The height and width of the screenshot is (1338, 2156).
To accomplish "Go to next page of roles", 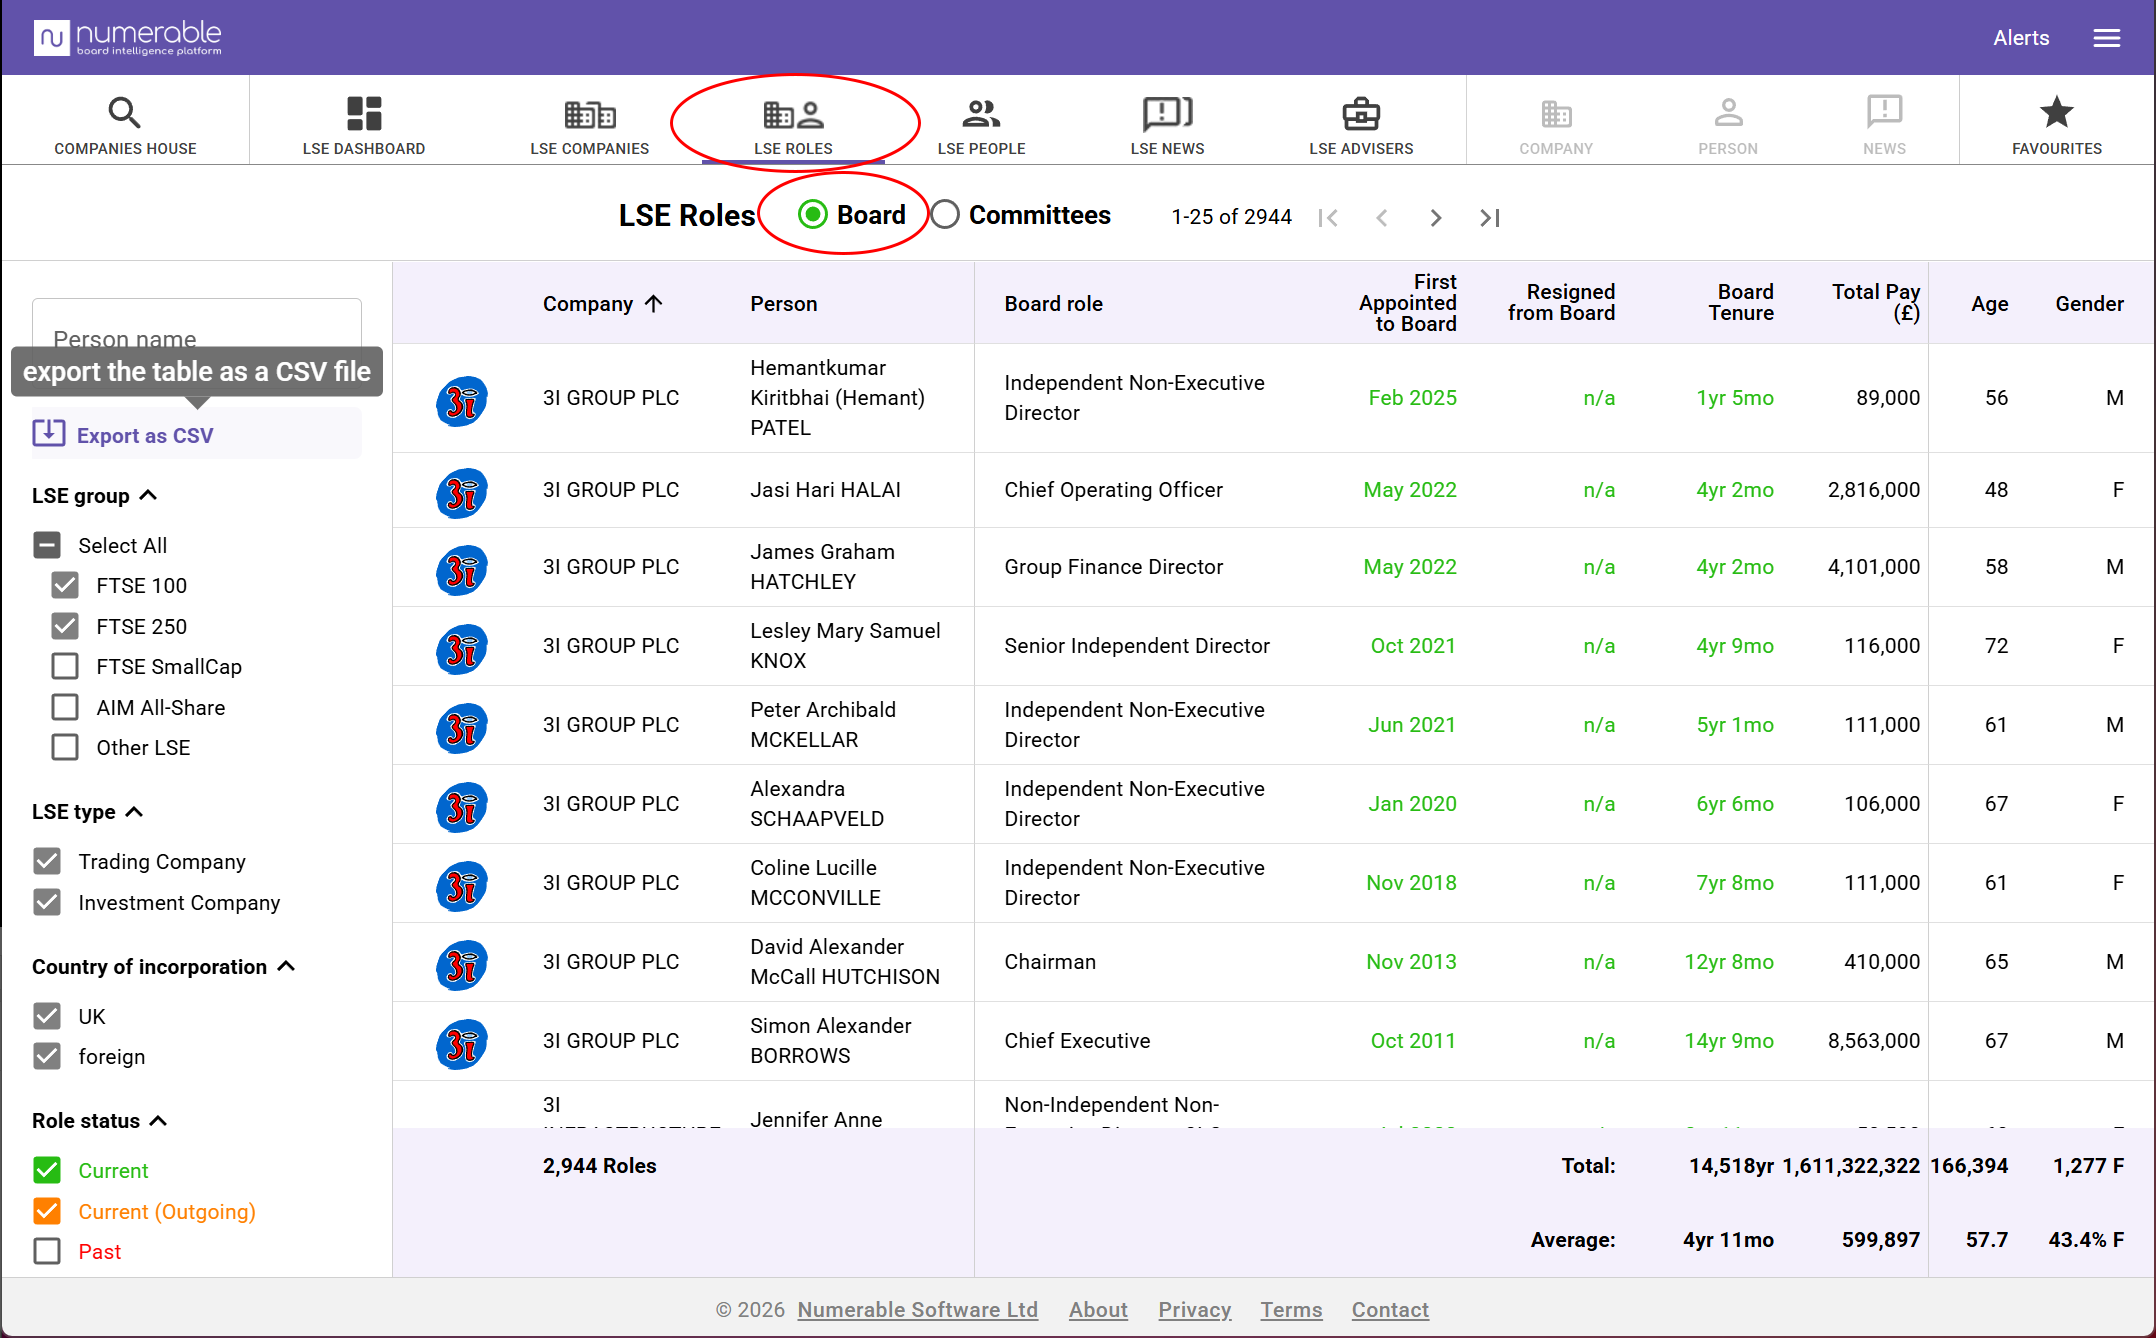I will point(1436,218).
